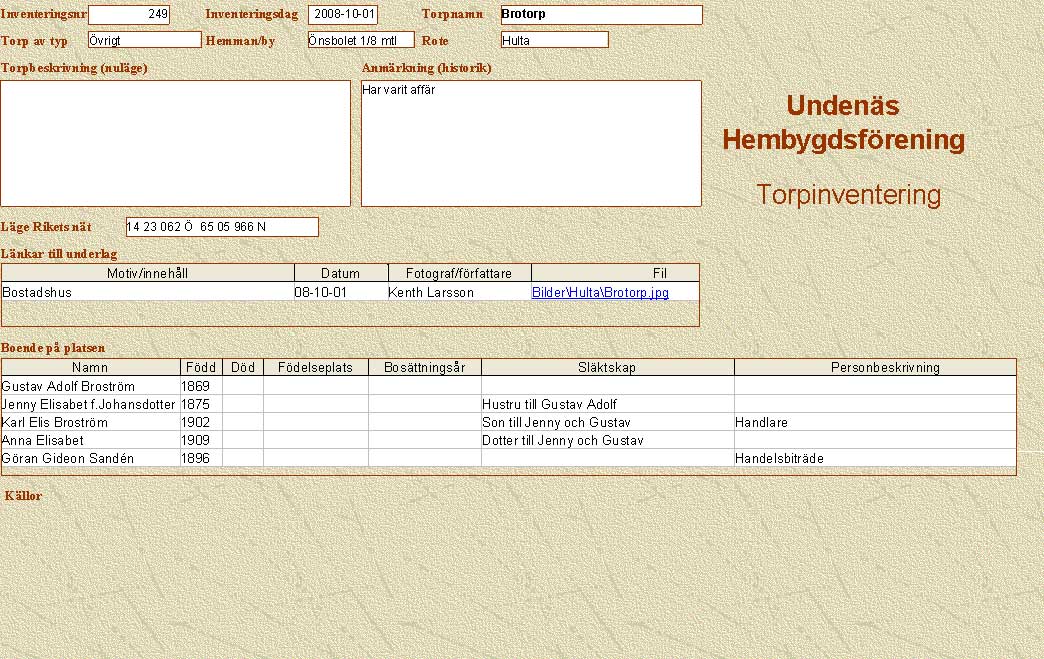This screenshot has width=1044, height=659.
Task: Click the Kenth Larsson photographer cell
Action: coord(459,293)
